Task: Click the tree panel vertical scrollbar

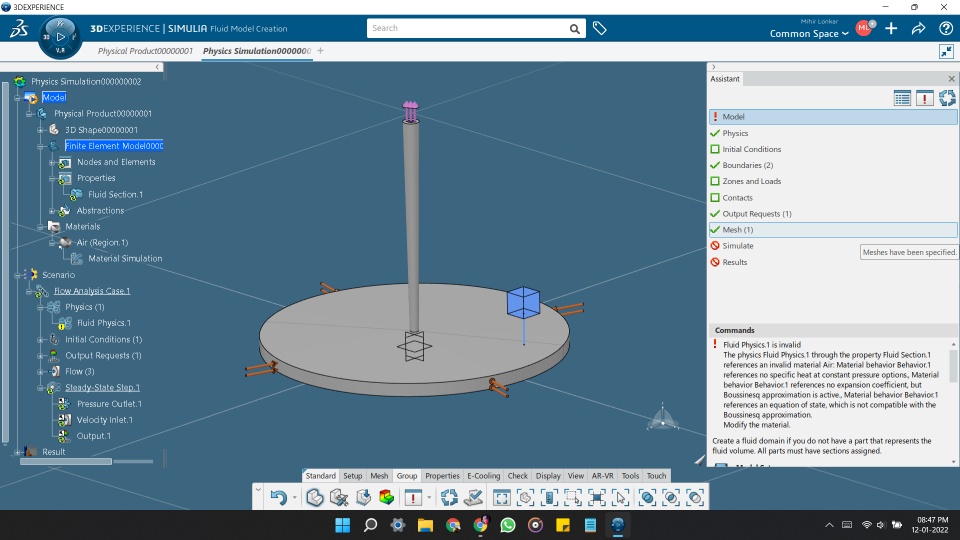Action: click(6, 260)
